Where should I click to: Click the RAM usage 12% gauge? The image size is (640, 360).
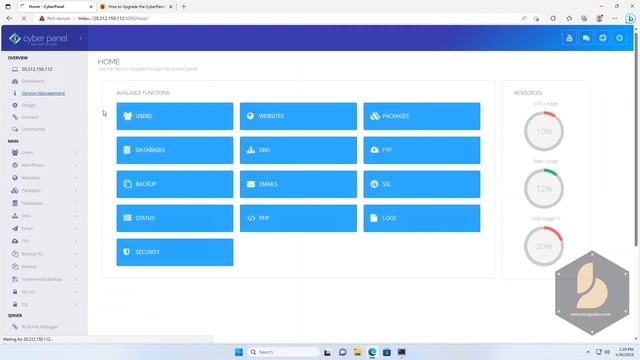544,189
